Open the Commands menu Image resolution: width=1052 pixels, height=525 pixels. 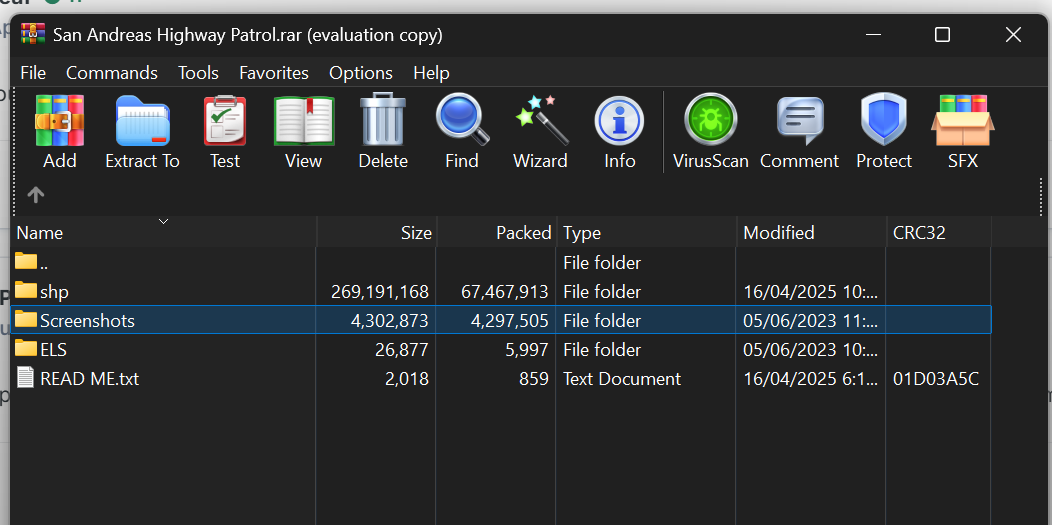coord(111,73)
